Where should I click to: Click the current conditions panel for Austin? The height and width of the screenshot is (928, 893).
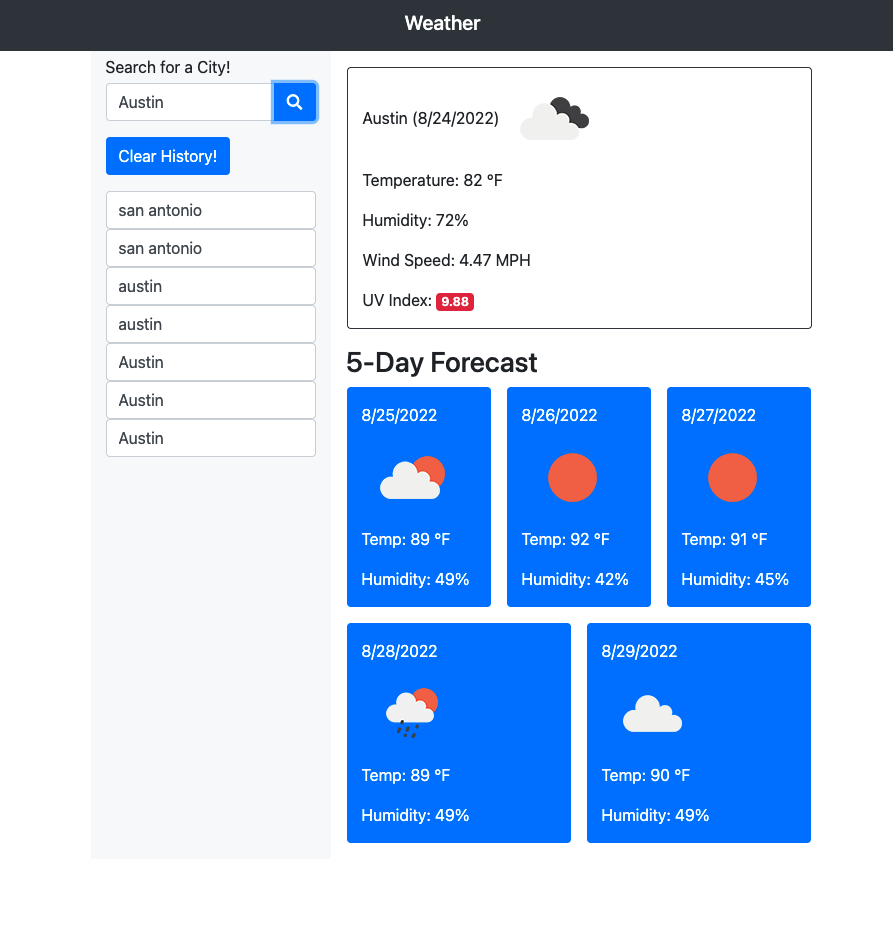(579, 197)
